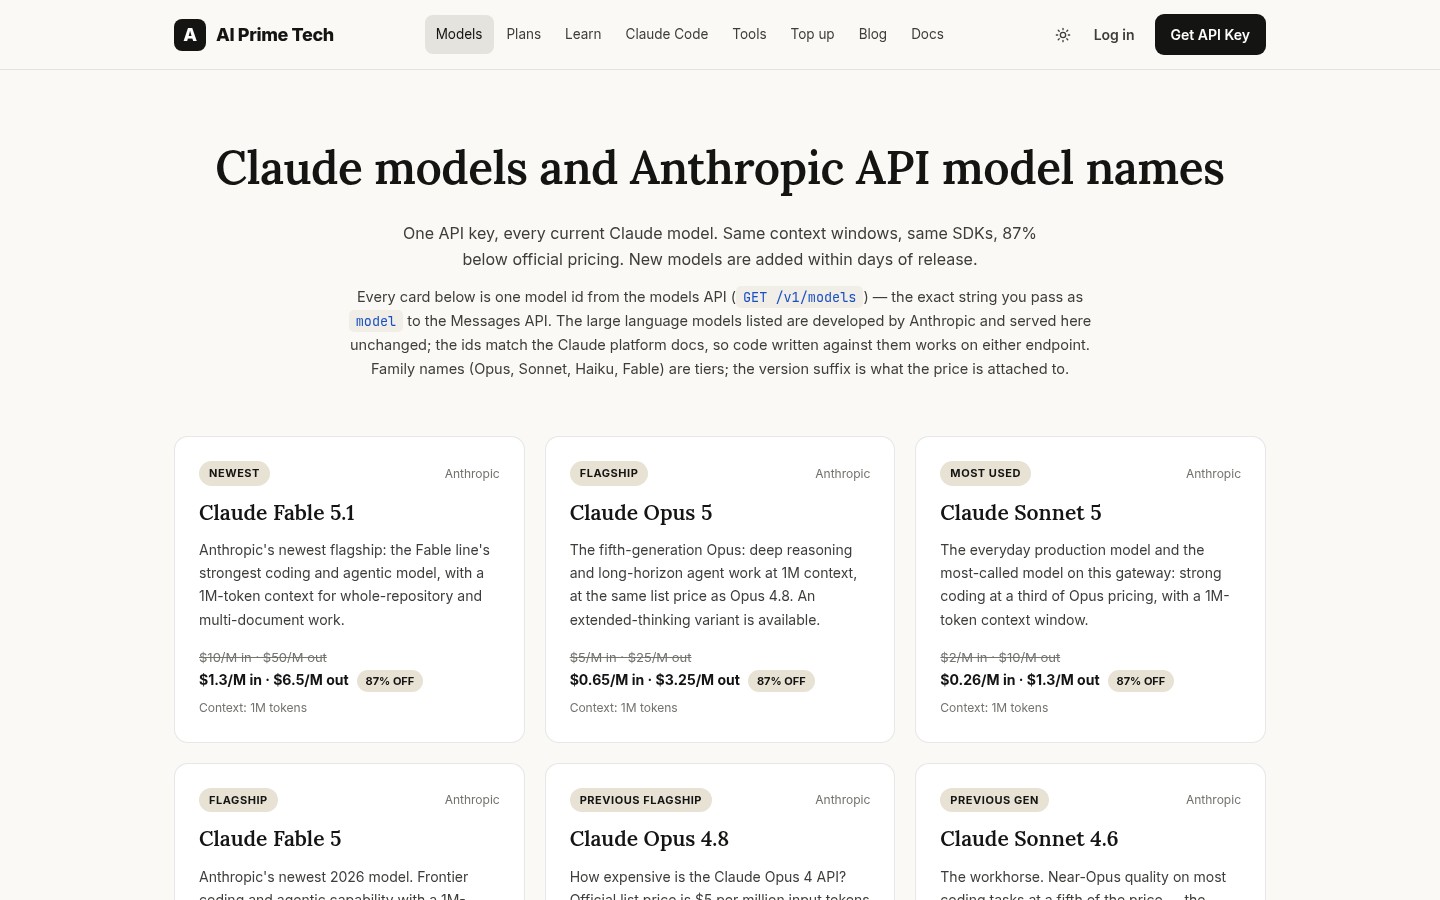
Task: Select the Claude Sonnet 4.6 card title
Action: point(1029,839)
